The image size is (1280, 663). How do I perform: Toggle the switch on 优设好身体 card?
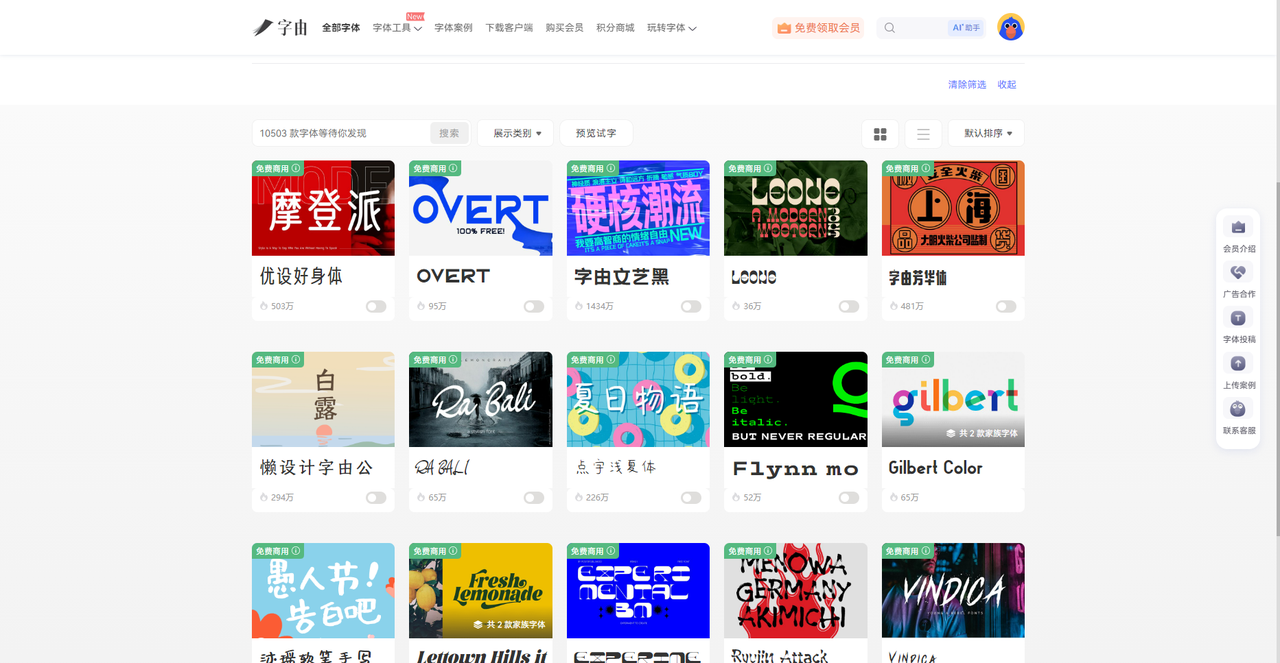point(376,307)
